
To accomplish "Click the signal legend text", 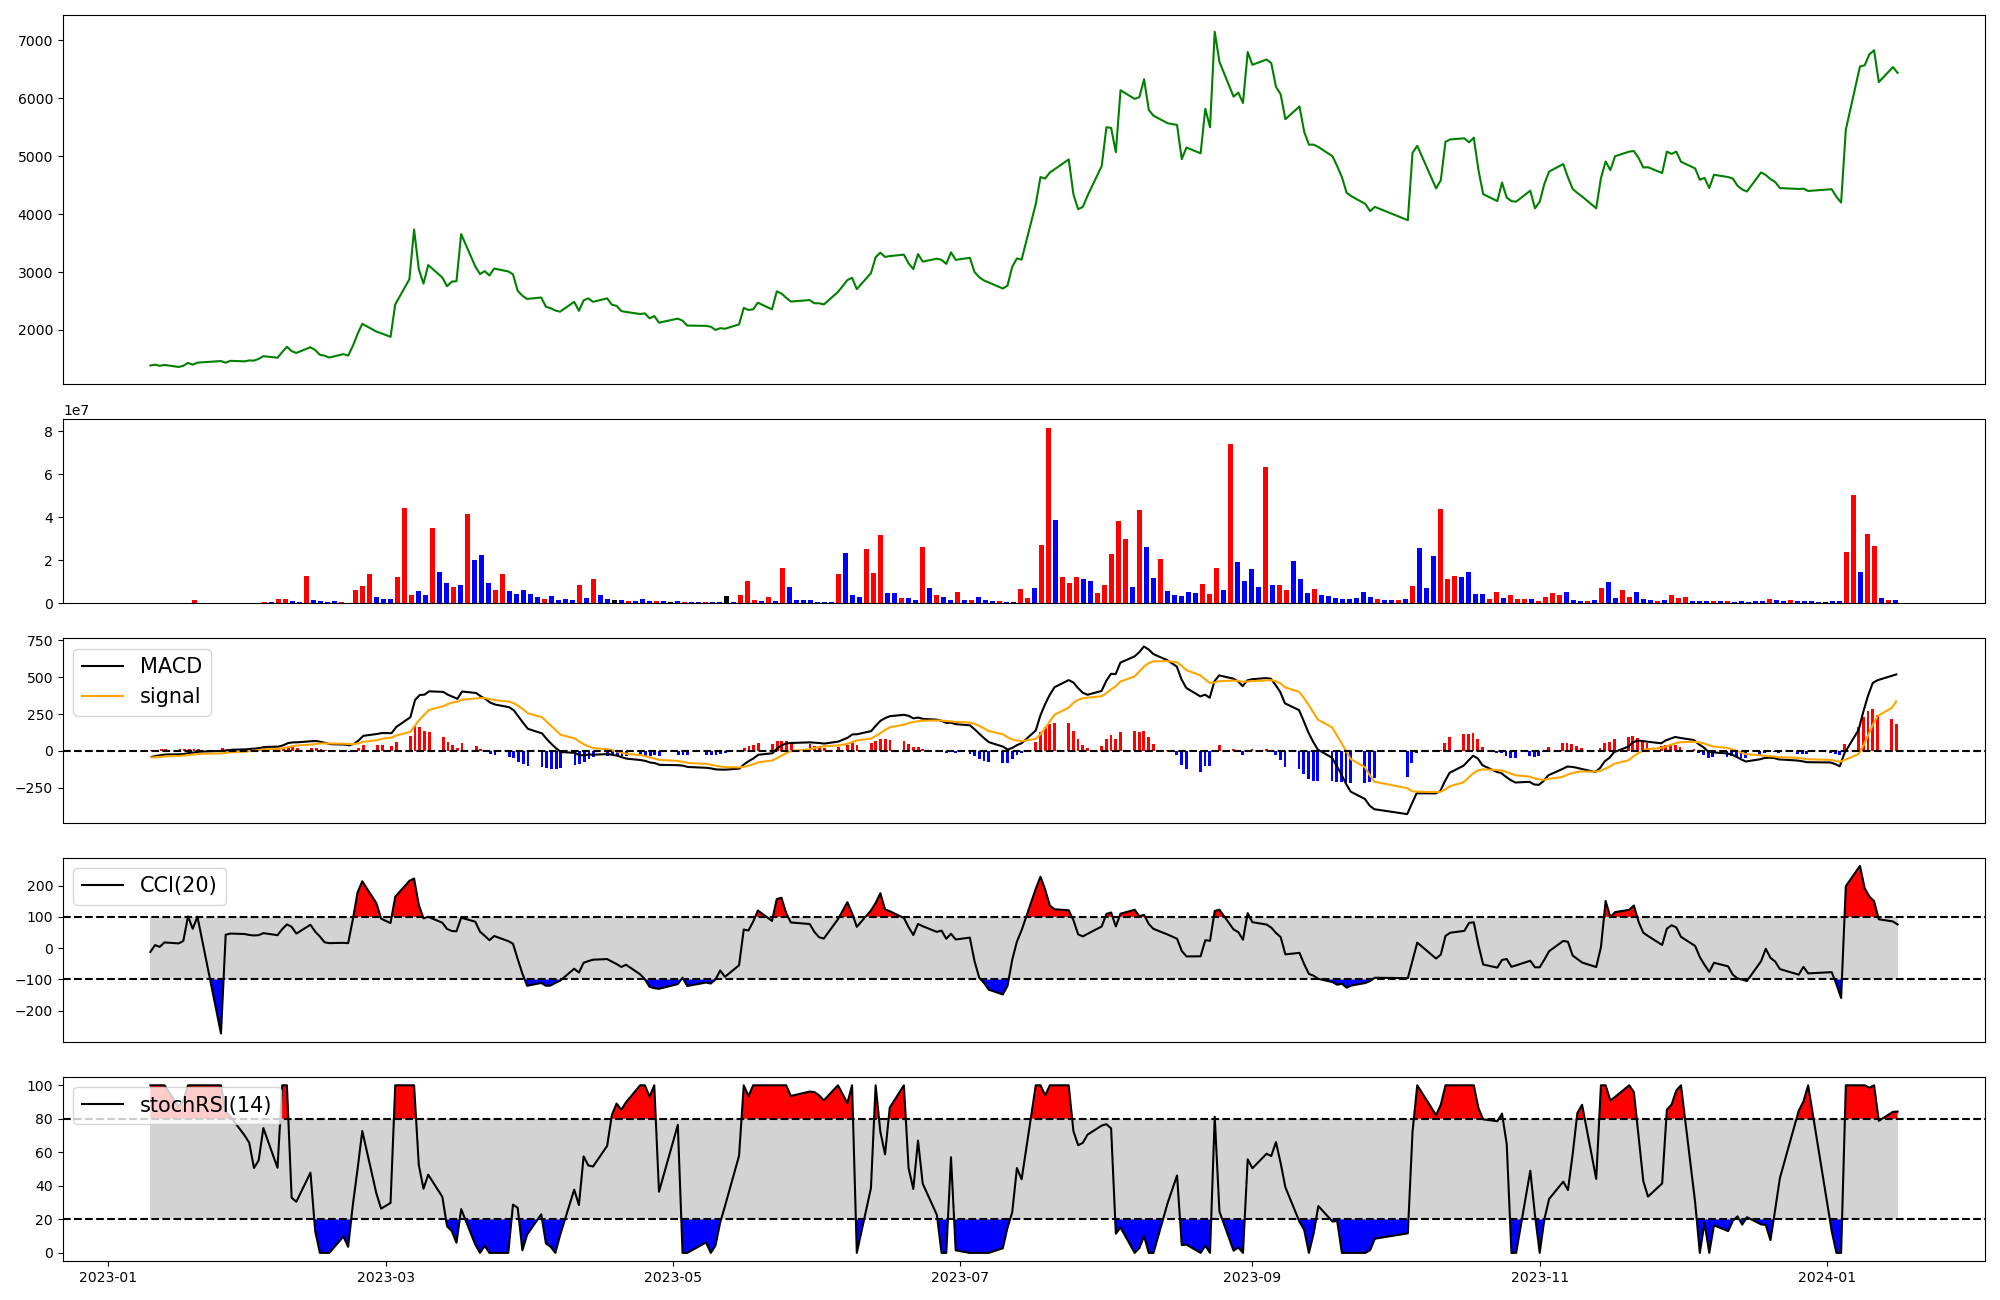I will coord(170,696).
